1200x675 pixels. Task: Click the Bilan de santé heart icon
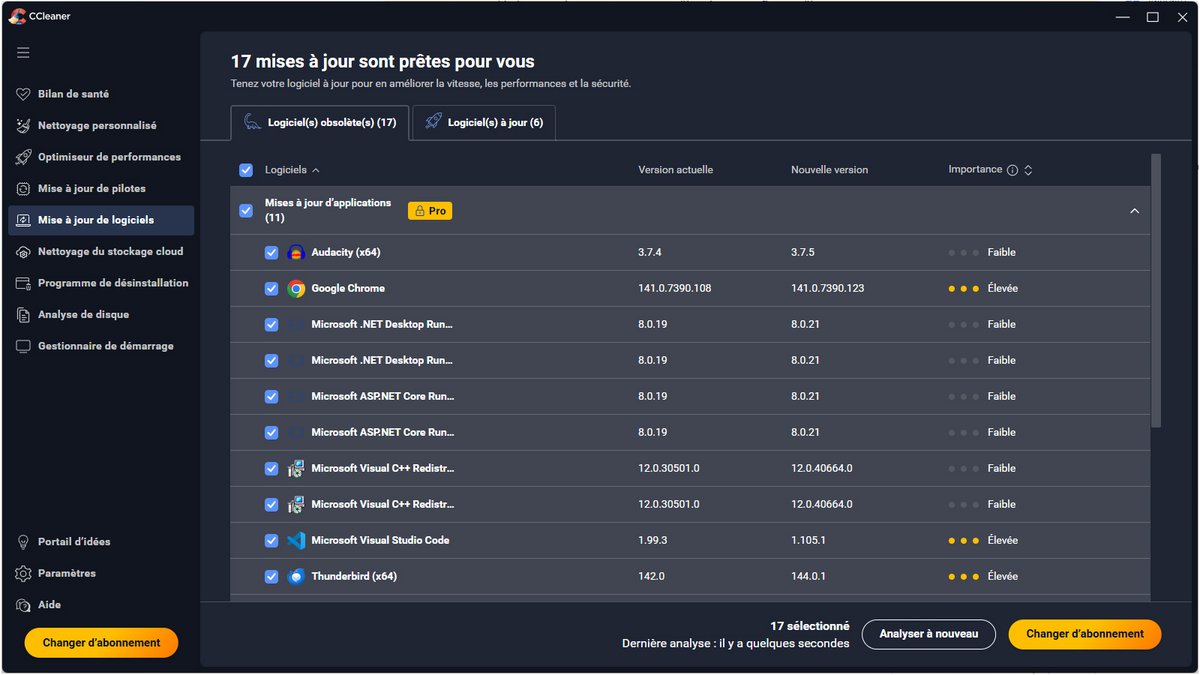(x=23, y=94)
